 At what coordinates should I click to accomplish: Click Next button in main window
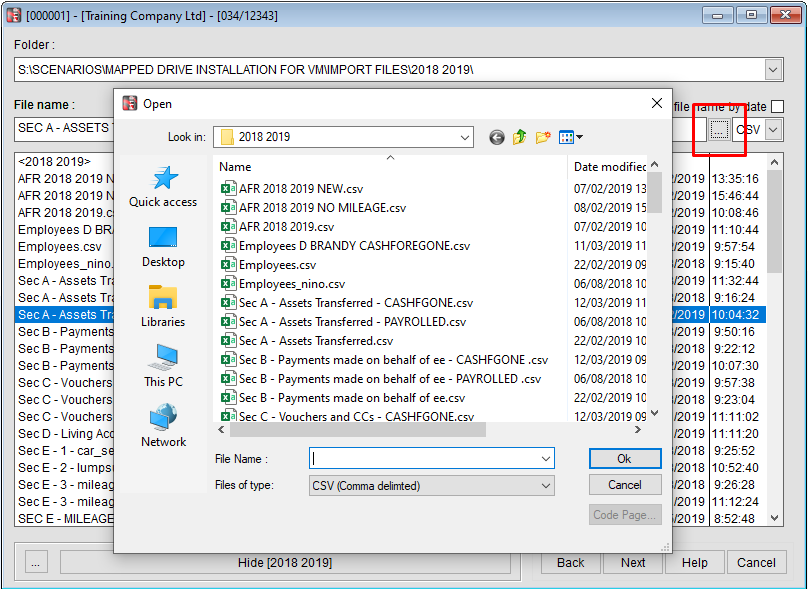pyautogui.click(x=633, y=563)
